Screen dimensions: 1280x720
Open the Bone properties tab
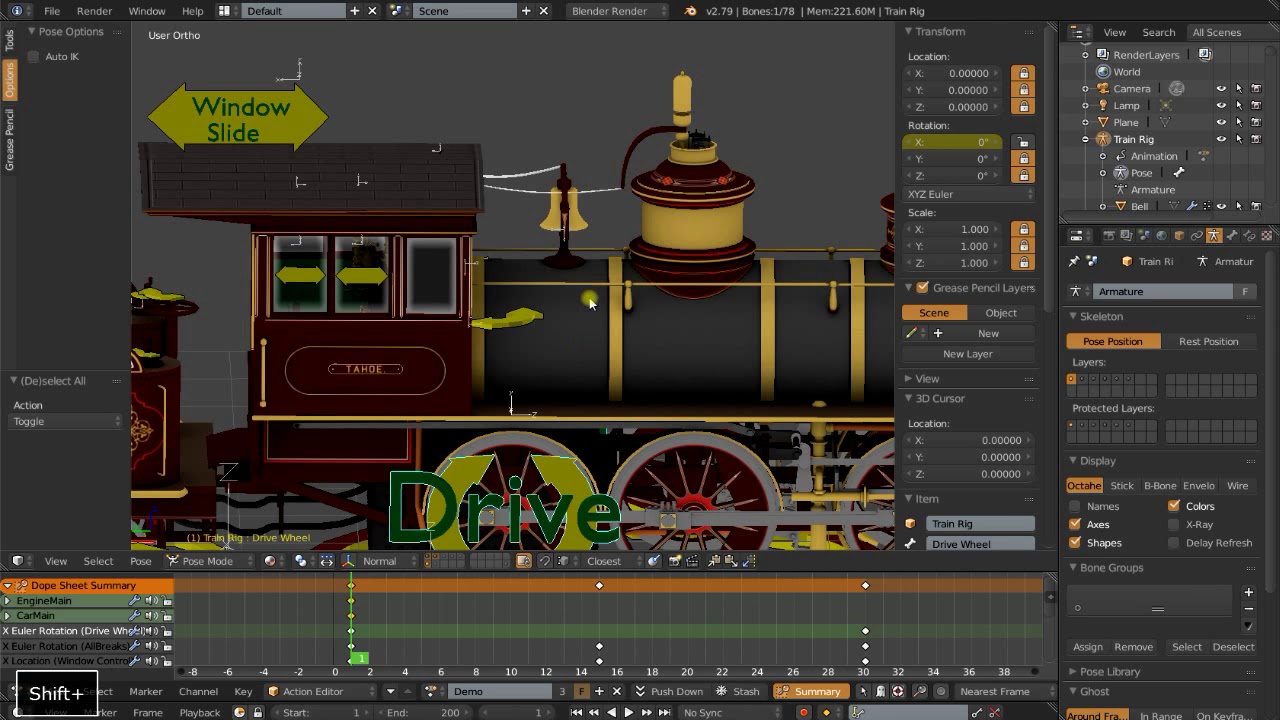coord(1231,235)
